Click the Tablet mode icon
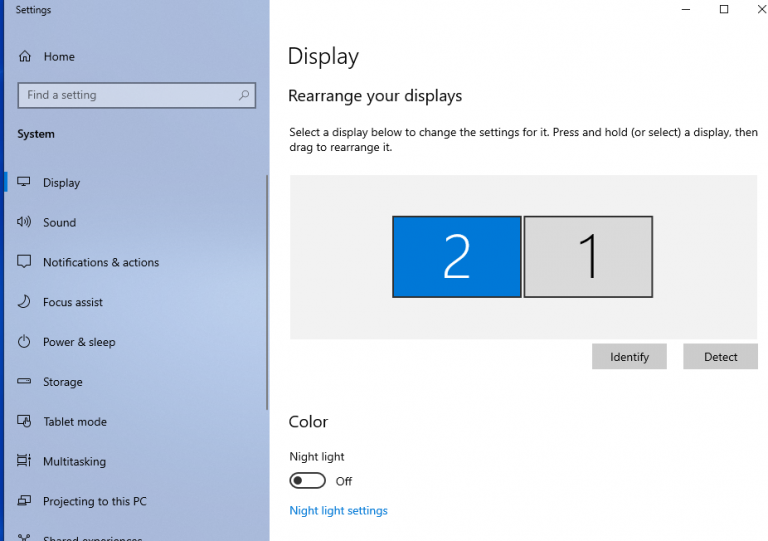 (x=24, y=422)
